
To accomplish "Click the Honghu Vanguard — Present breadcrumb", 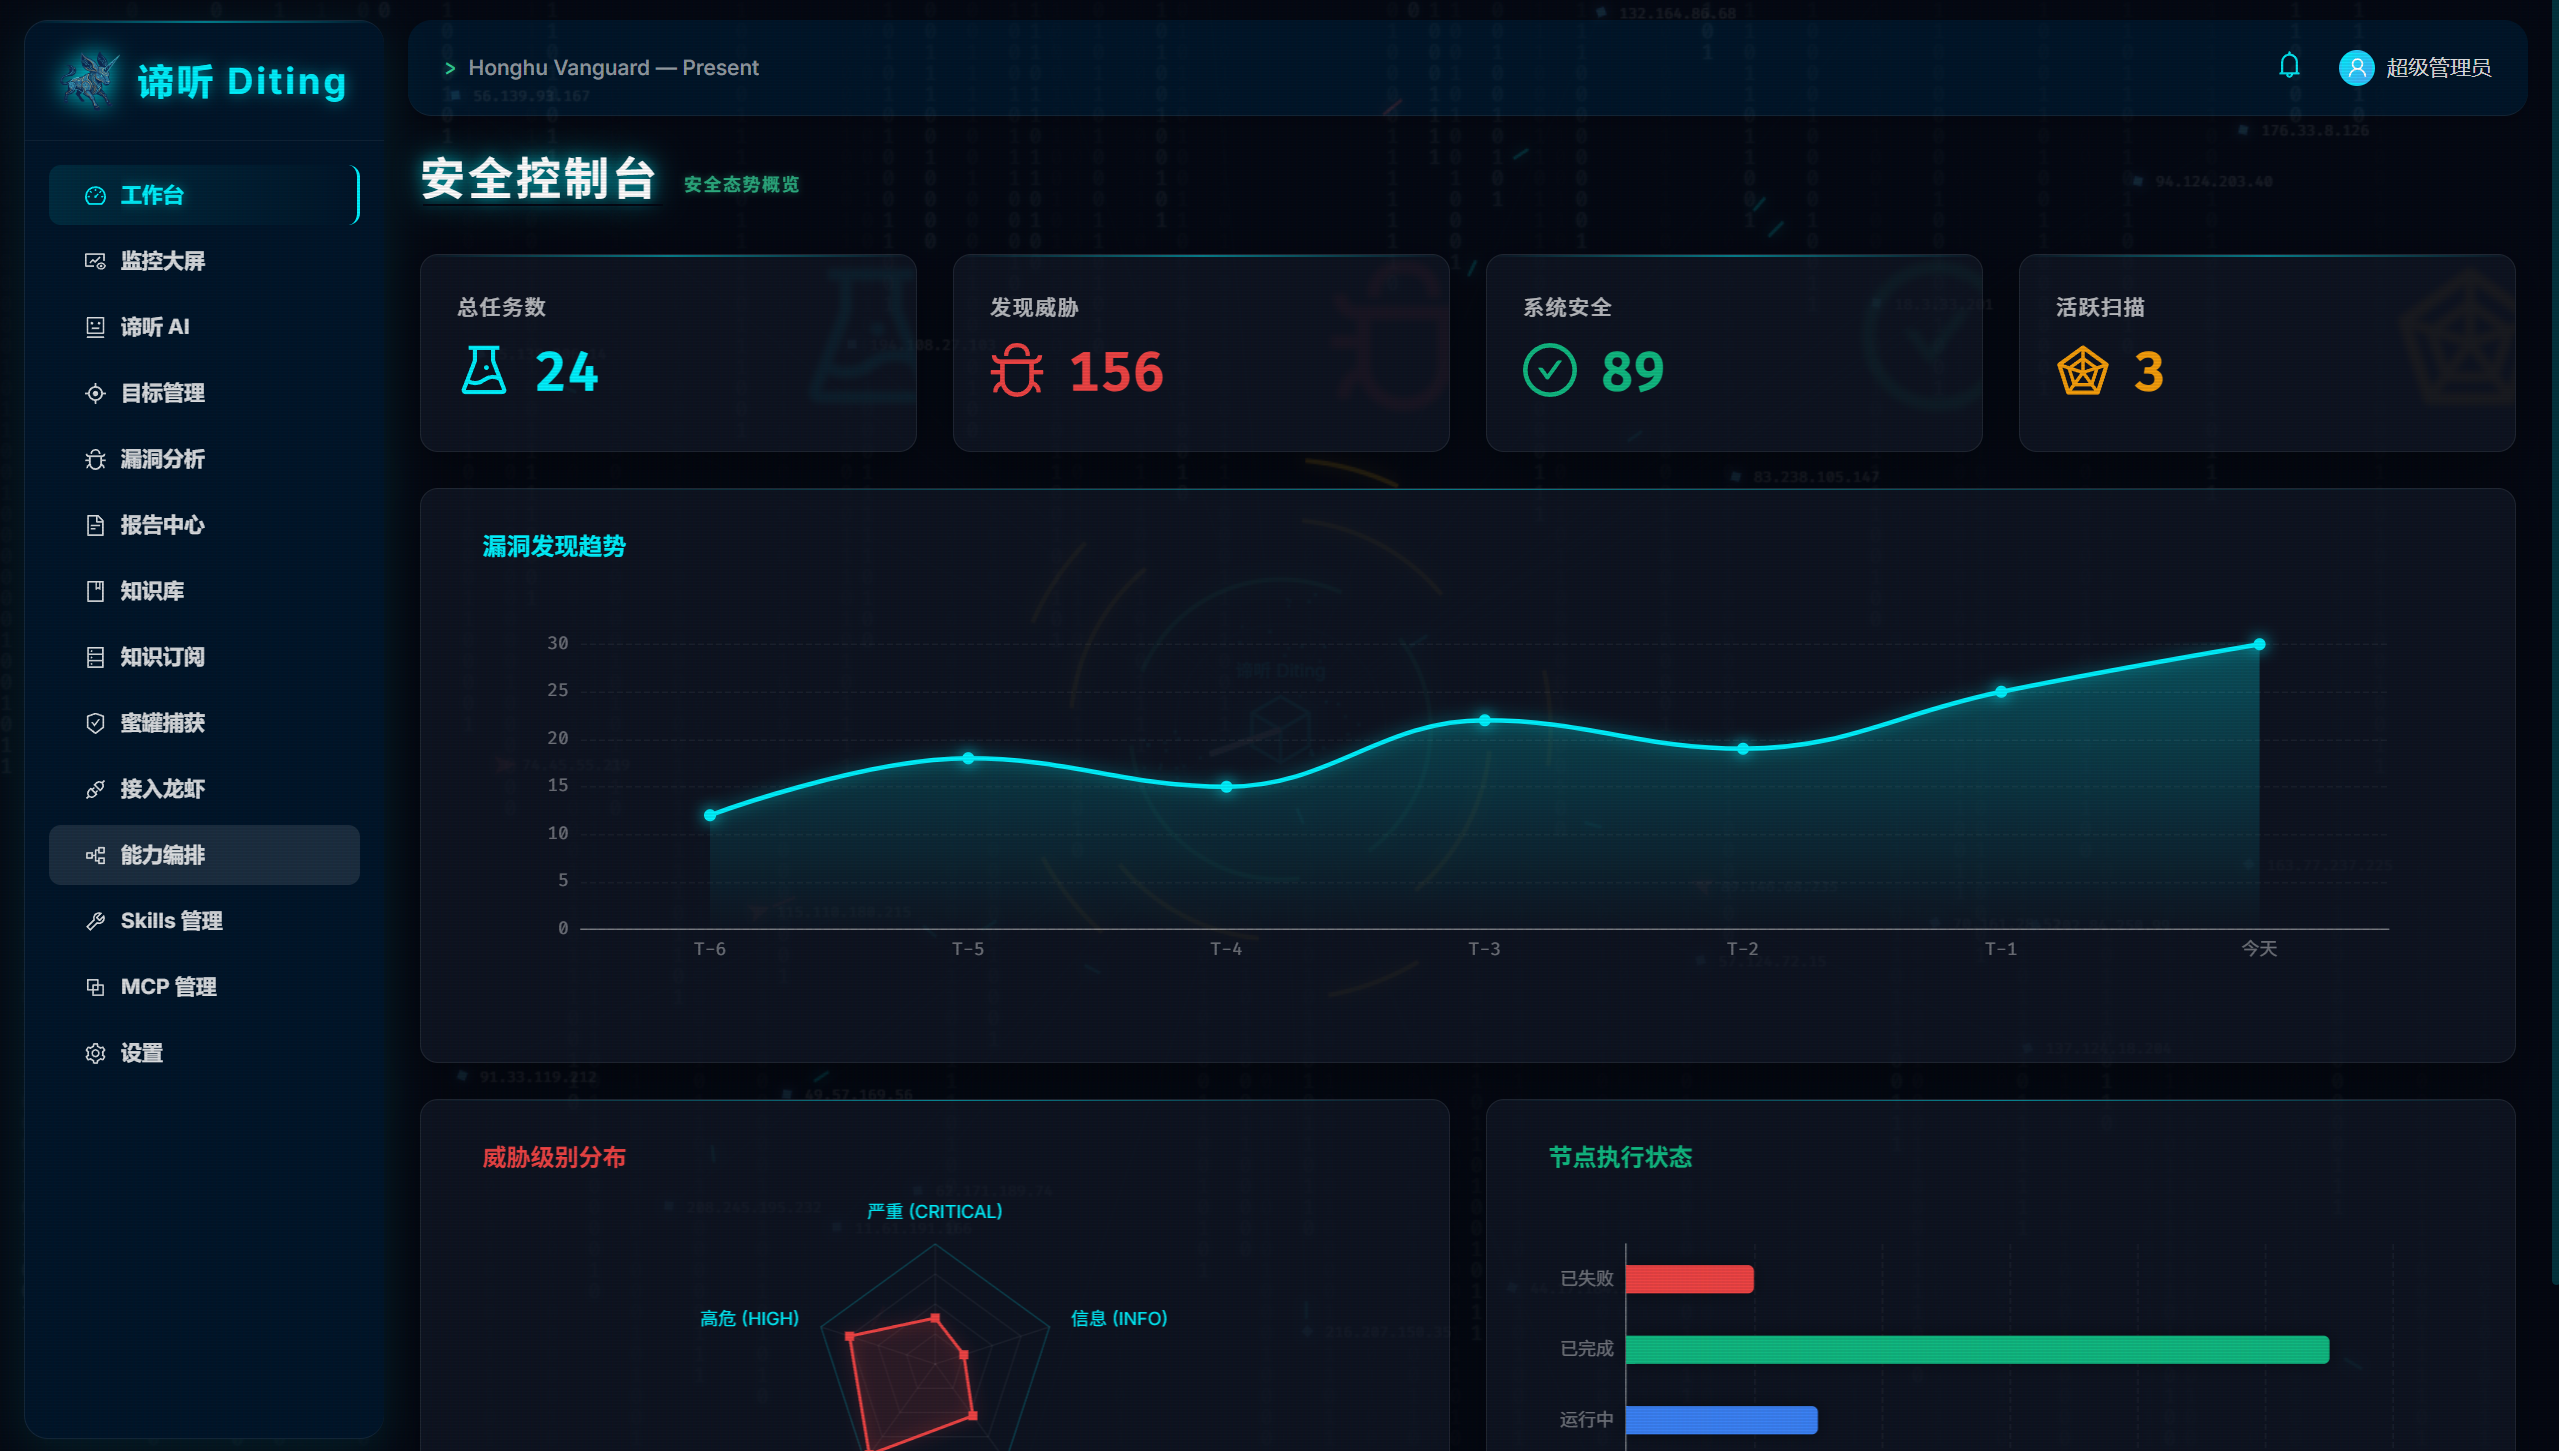I will 613,67.
